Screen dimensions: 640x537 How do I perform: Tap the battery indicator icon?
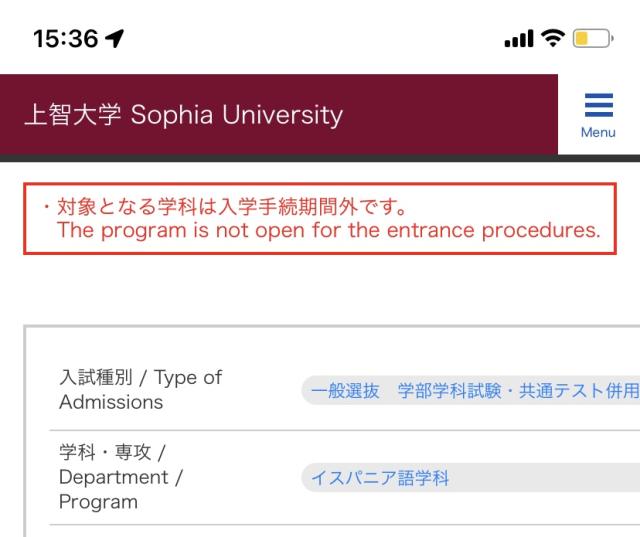coord(591,38)
